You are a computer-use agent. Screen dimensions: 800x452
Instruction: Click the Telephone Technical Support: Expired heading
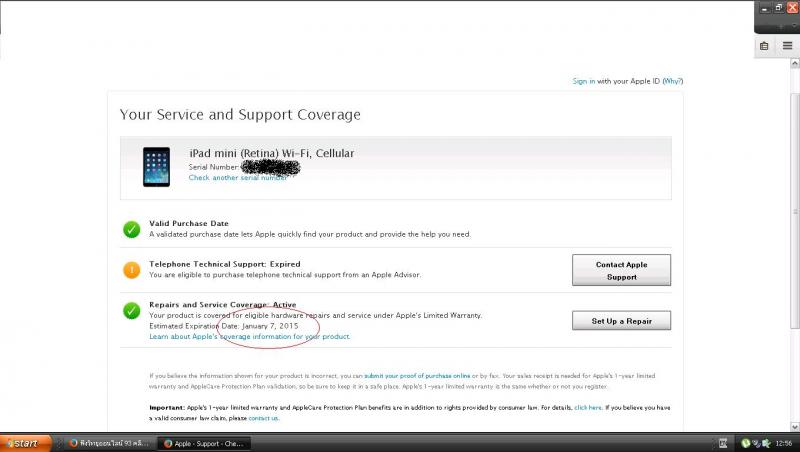[x=224, y=264]
